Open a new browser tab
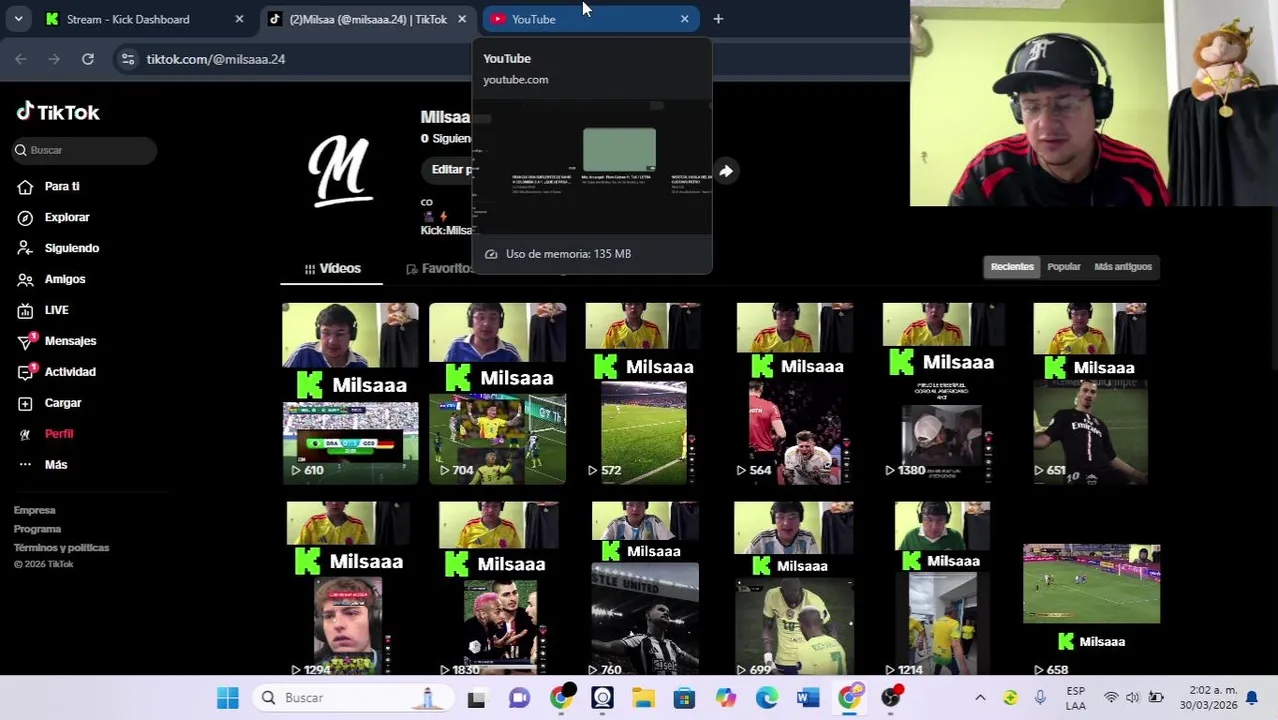The width and height of the screenshot is (1278, 720). (718, 19)
